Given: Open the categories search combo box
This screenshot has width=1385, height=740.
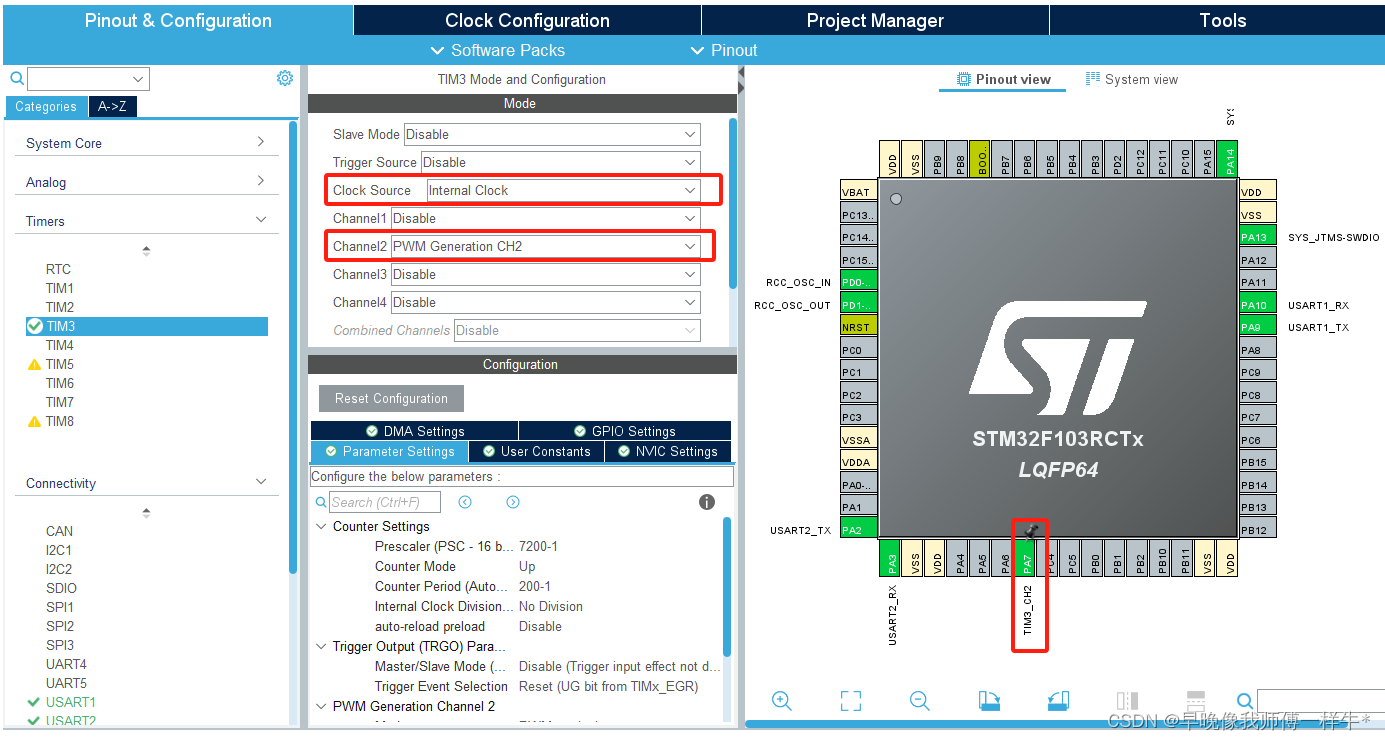Looking at the screenshot, I should pos(88,79).
